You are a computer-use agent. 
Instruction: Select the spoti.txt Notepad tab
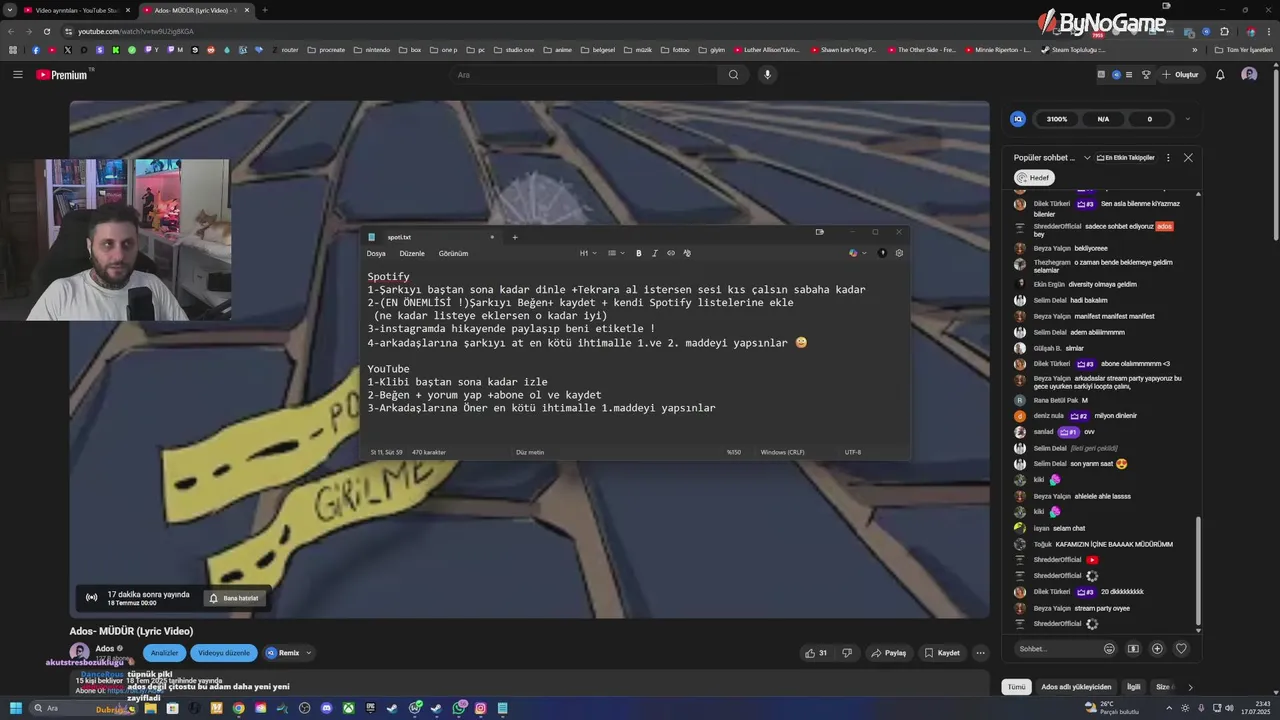point(432,237)
